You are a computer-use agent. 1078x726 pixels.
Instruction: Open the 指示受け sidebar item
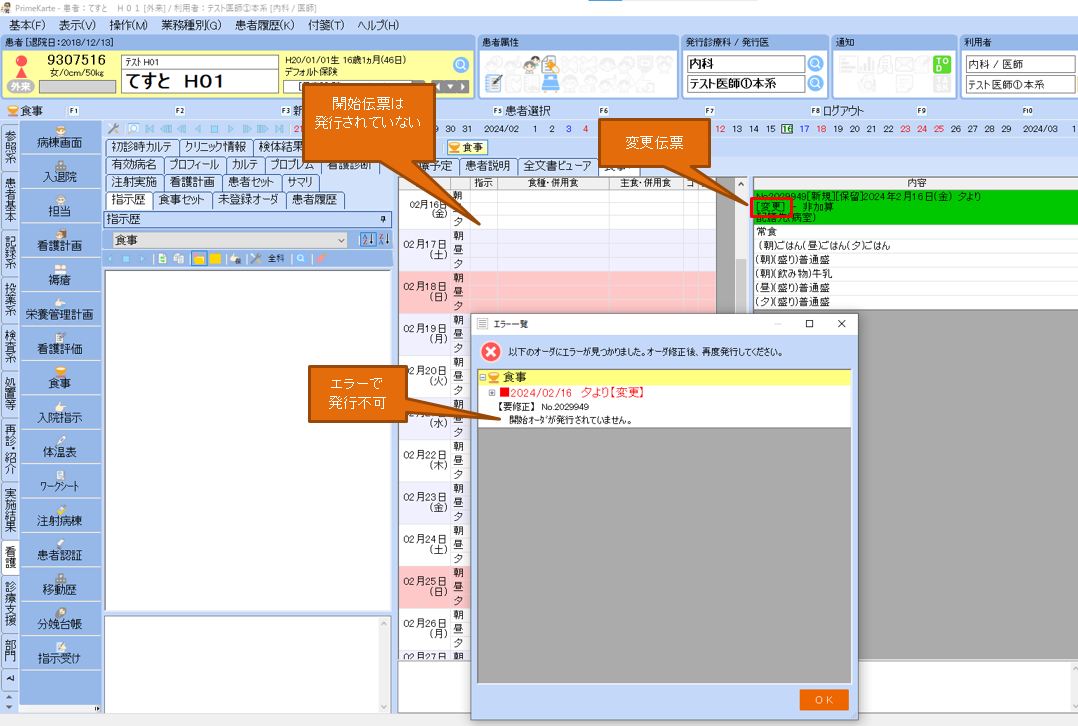tap(60, 653)
